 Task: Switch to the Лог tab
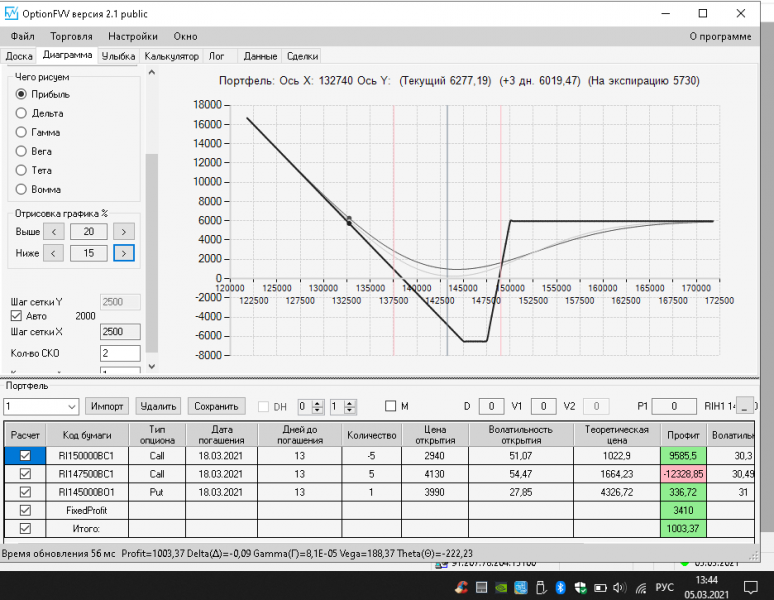[x=217, y=56]
